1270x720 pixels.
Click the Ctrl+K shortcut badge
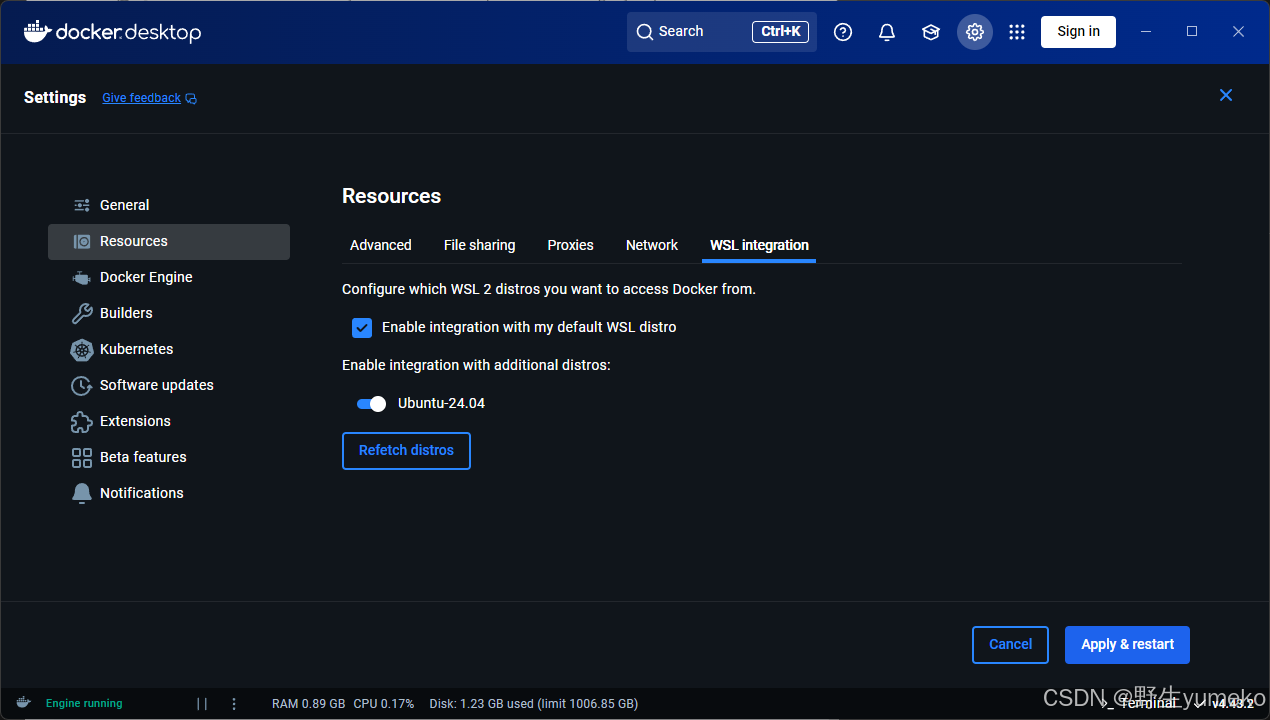coord(780,32)
